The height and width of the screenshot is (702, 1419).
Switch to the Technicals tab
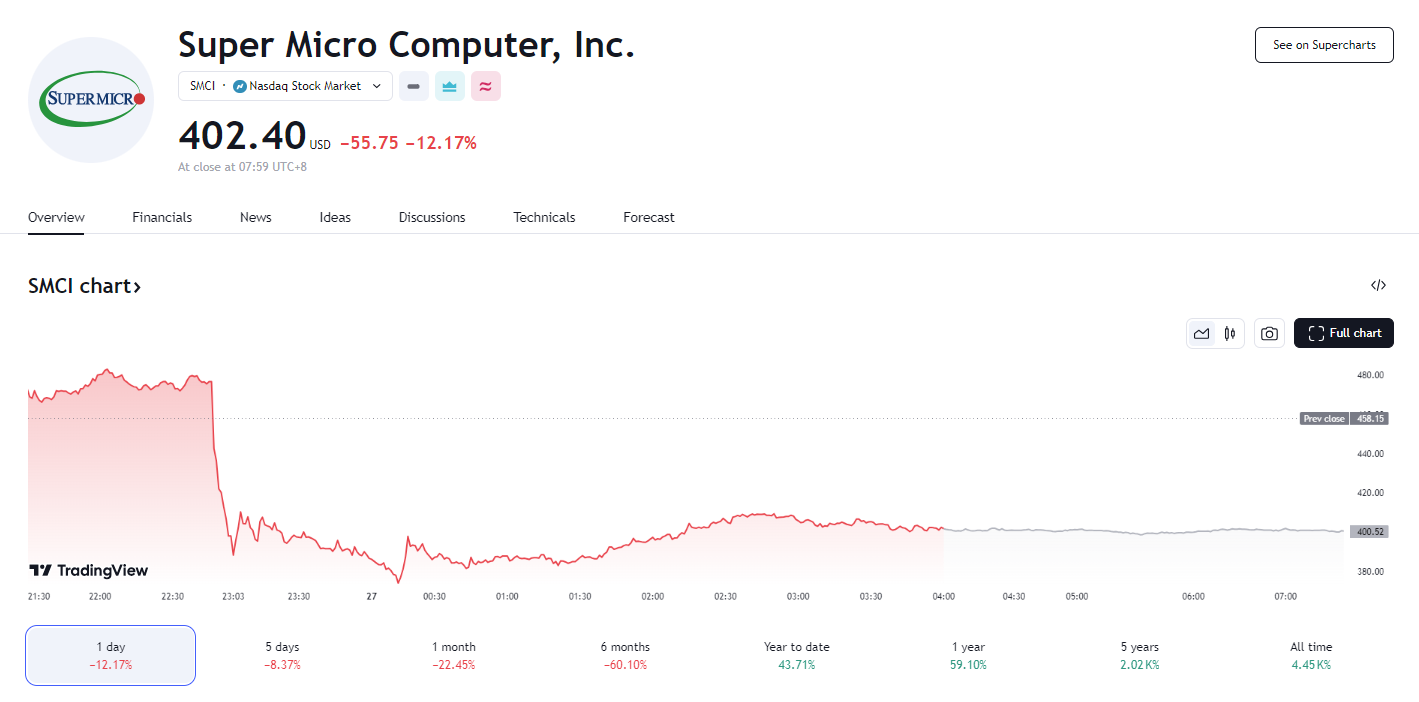click(x=544, y=217)
